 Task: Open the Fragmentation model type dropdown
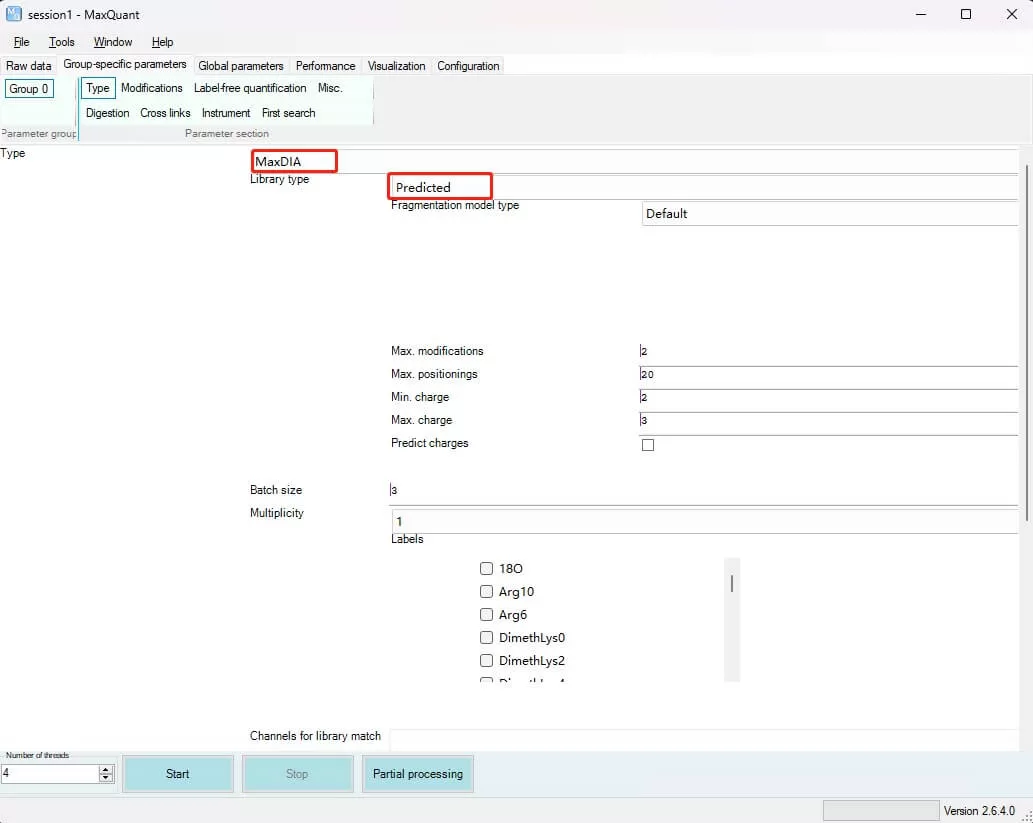828,213
